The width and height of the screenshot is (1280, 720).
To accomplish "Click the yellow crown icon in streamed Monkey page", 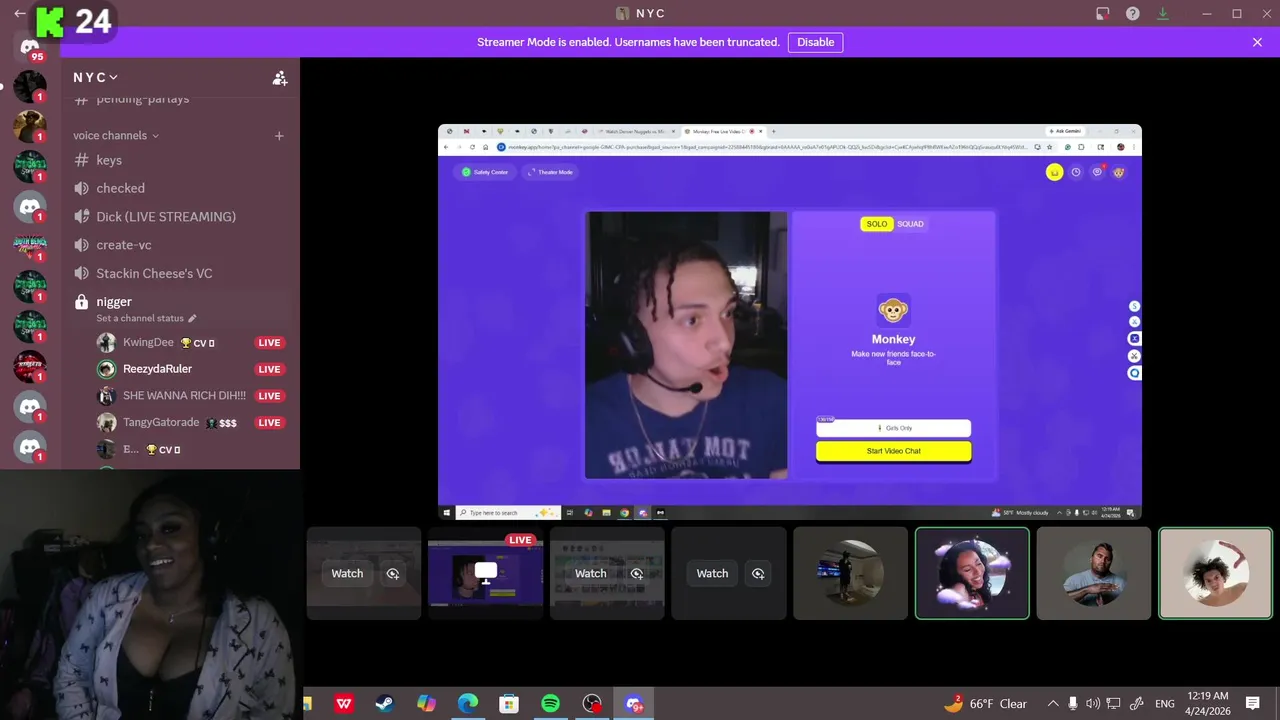I will pyautogui.click(x=1054, y=172).
